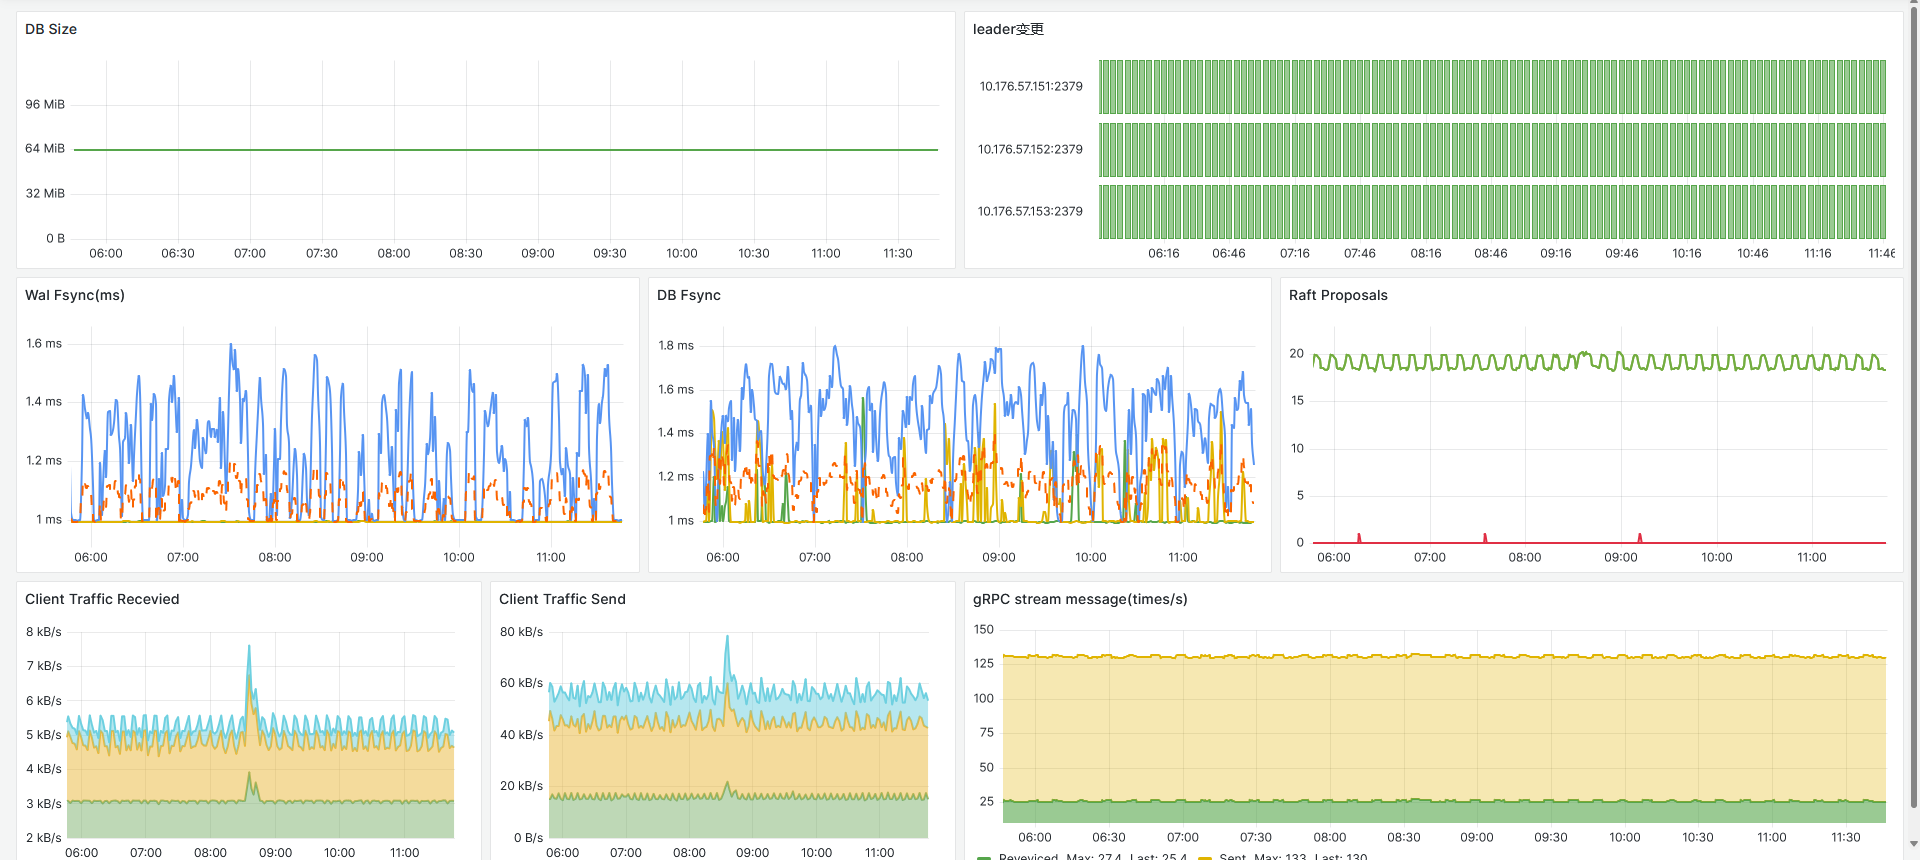Click the 8 kB/s axis label in Traffic Recevied
Screen dimensions: 1920x860
click(x=44, y=632)
